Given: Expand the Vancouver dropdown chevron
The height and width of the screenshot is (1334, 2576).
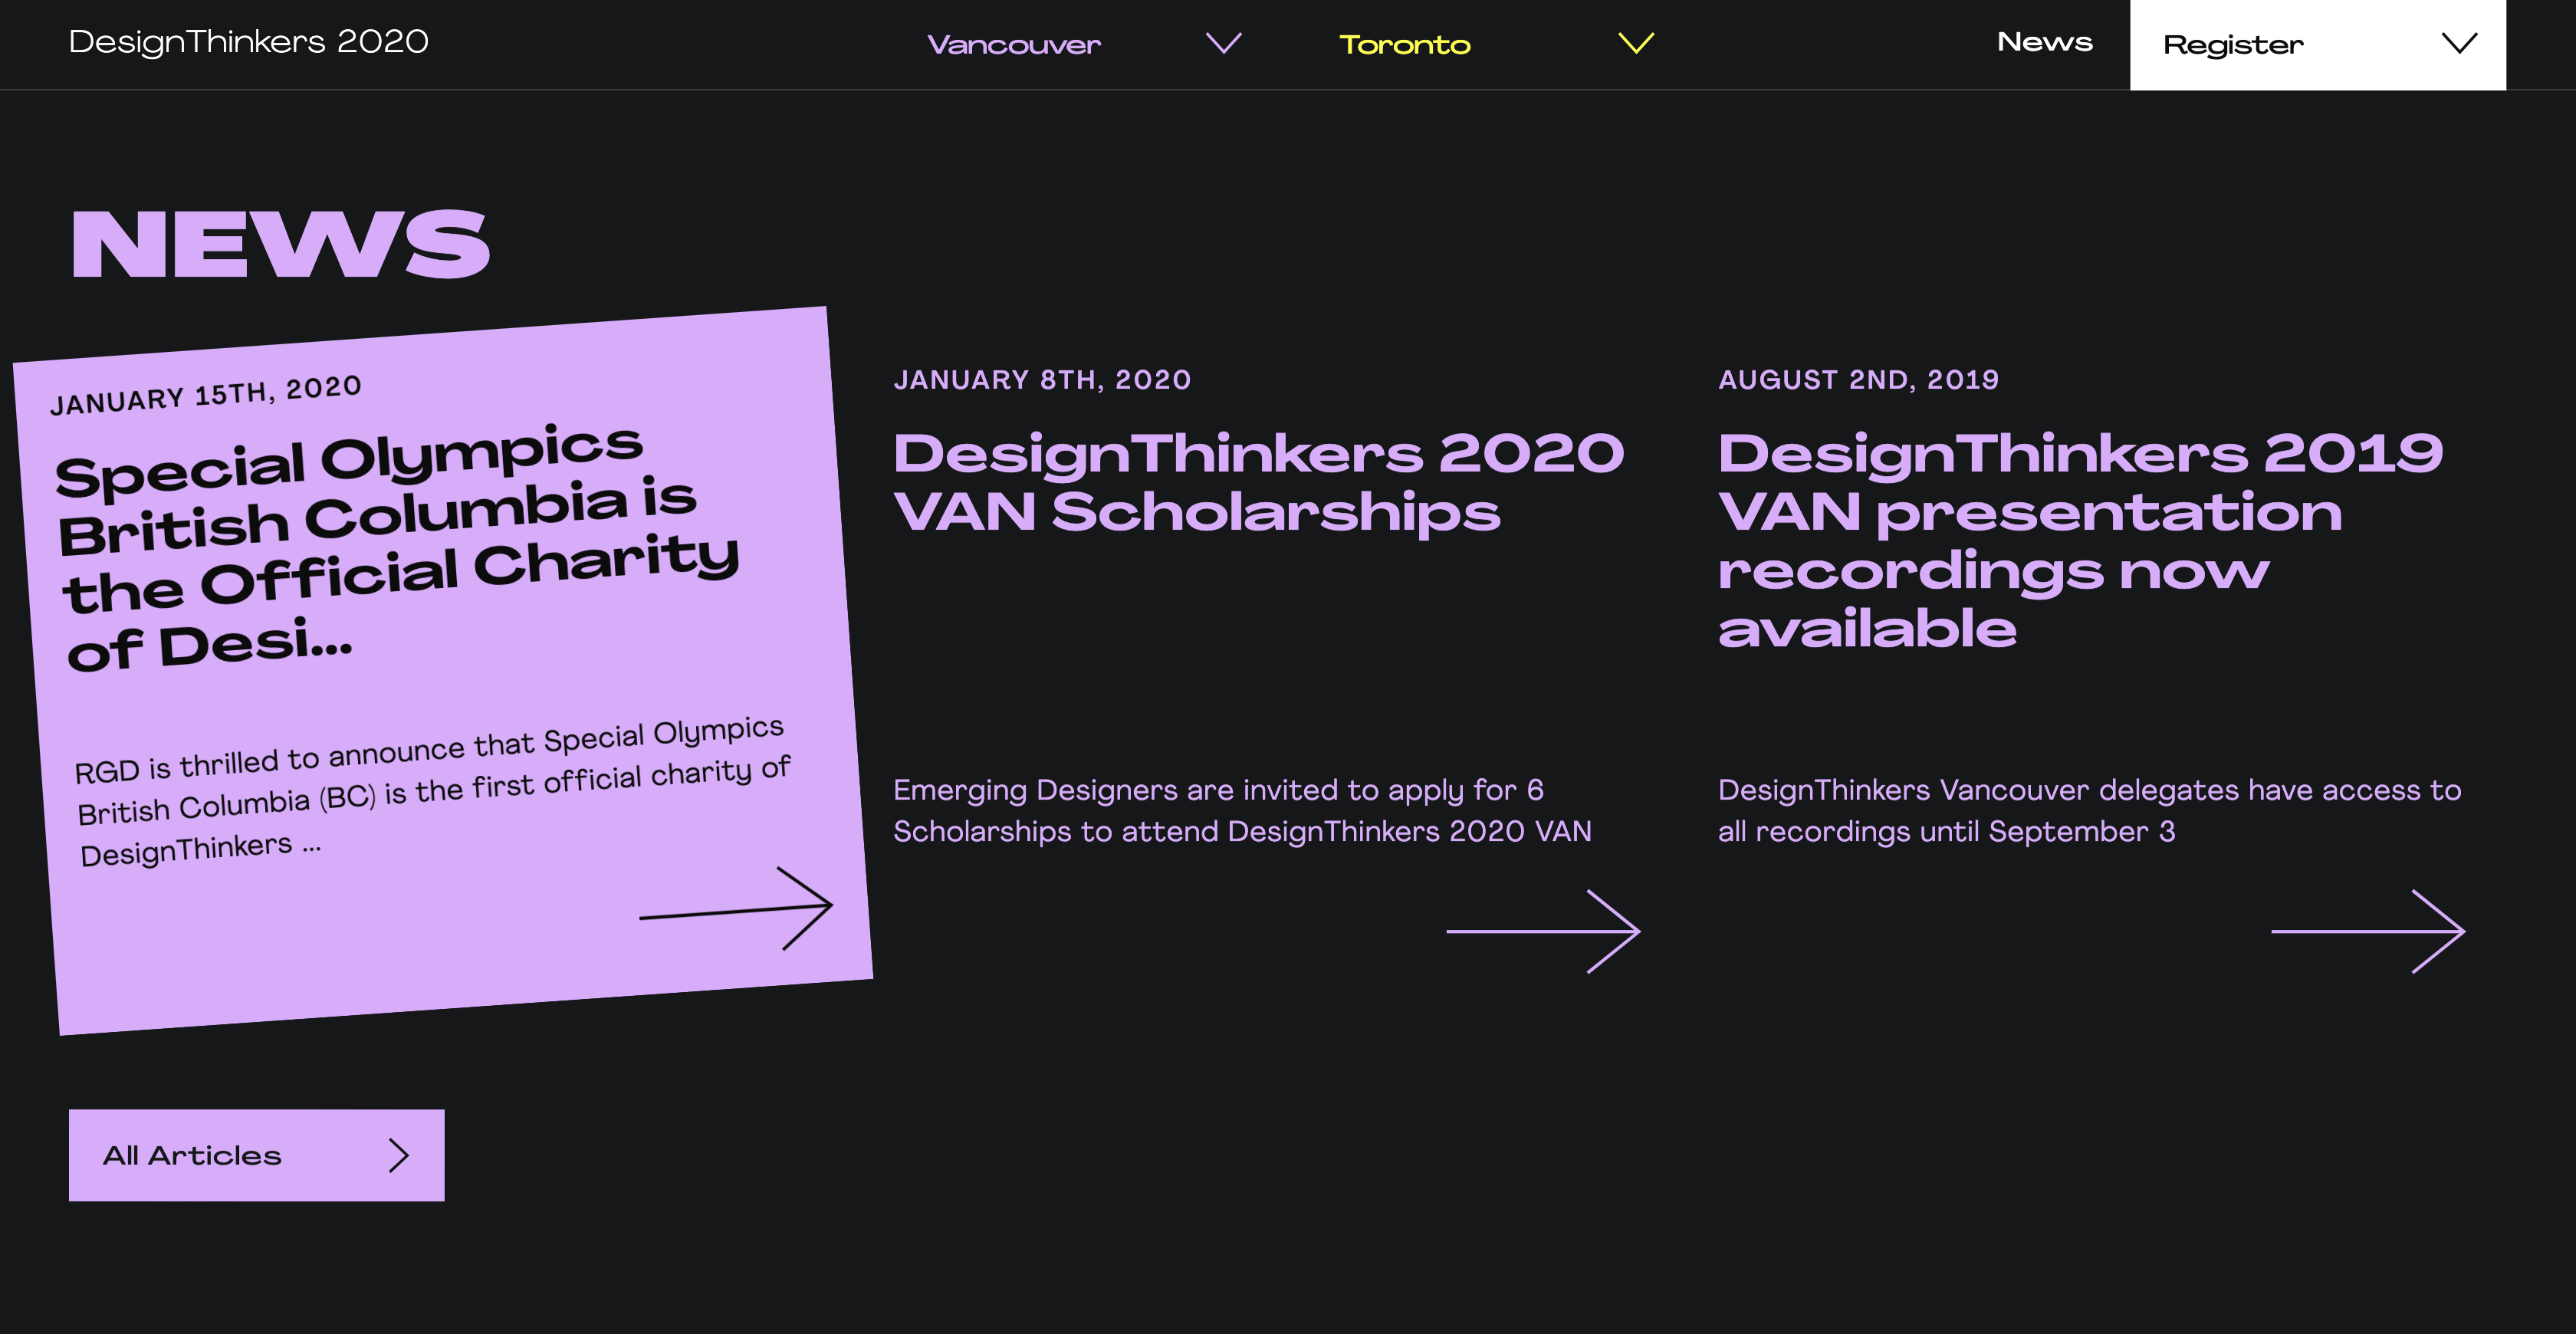Looking at the screenshot, I should tap(1223, 43).
